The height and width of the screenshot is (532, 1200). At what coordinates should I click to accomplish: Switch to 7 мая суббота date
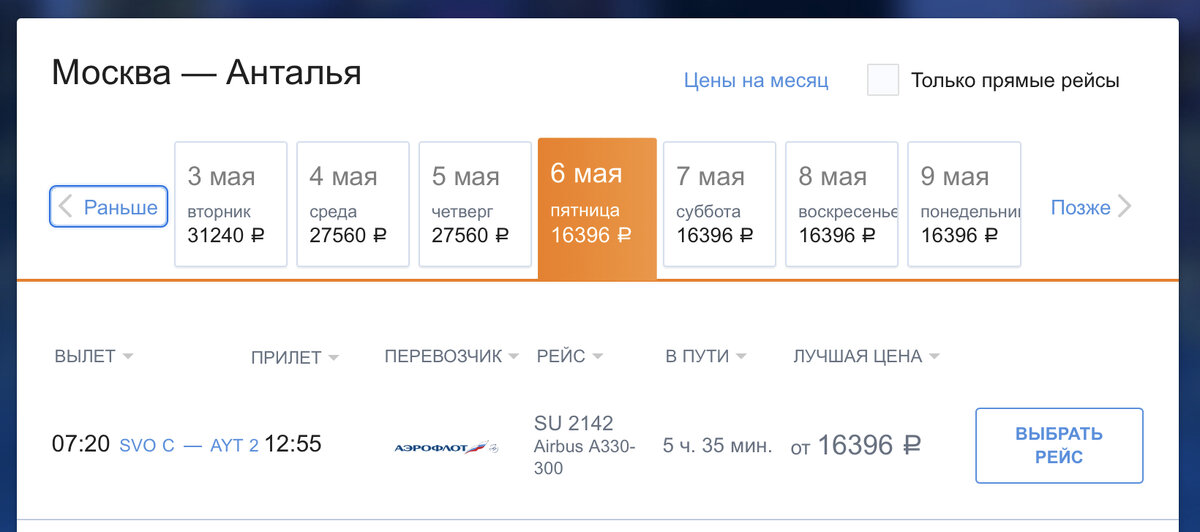[719, 205]
